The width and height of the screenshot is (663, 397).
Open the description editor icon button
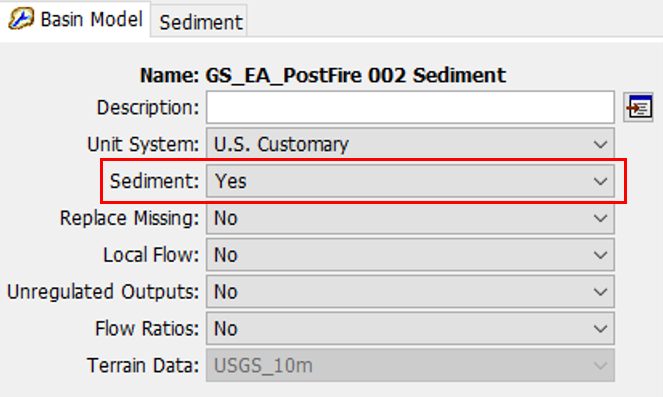(638, 108)
